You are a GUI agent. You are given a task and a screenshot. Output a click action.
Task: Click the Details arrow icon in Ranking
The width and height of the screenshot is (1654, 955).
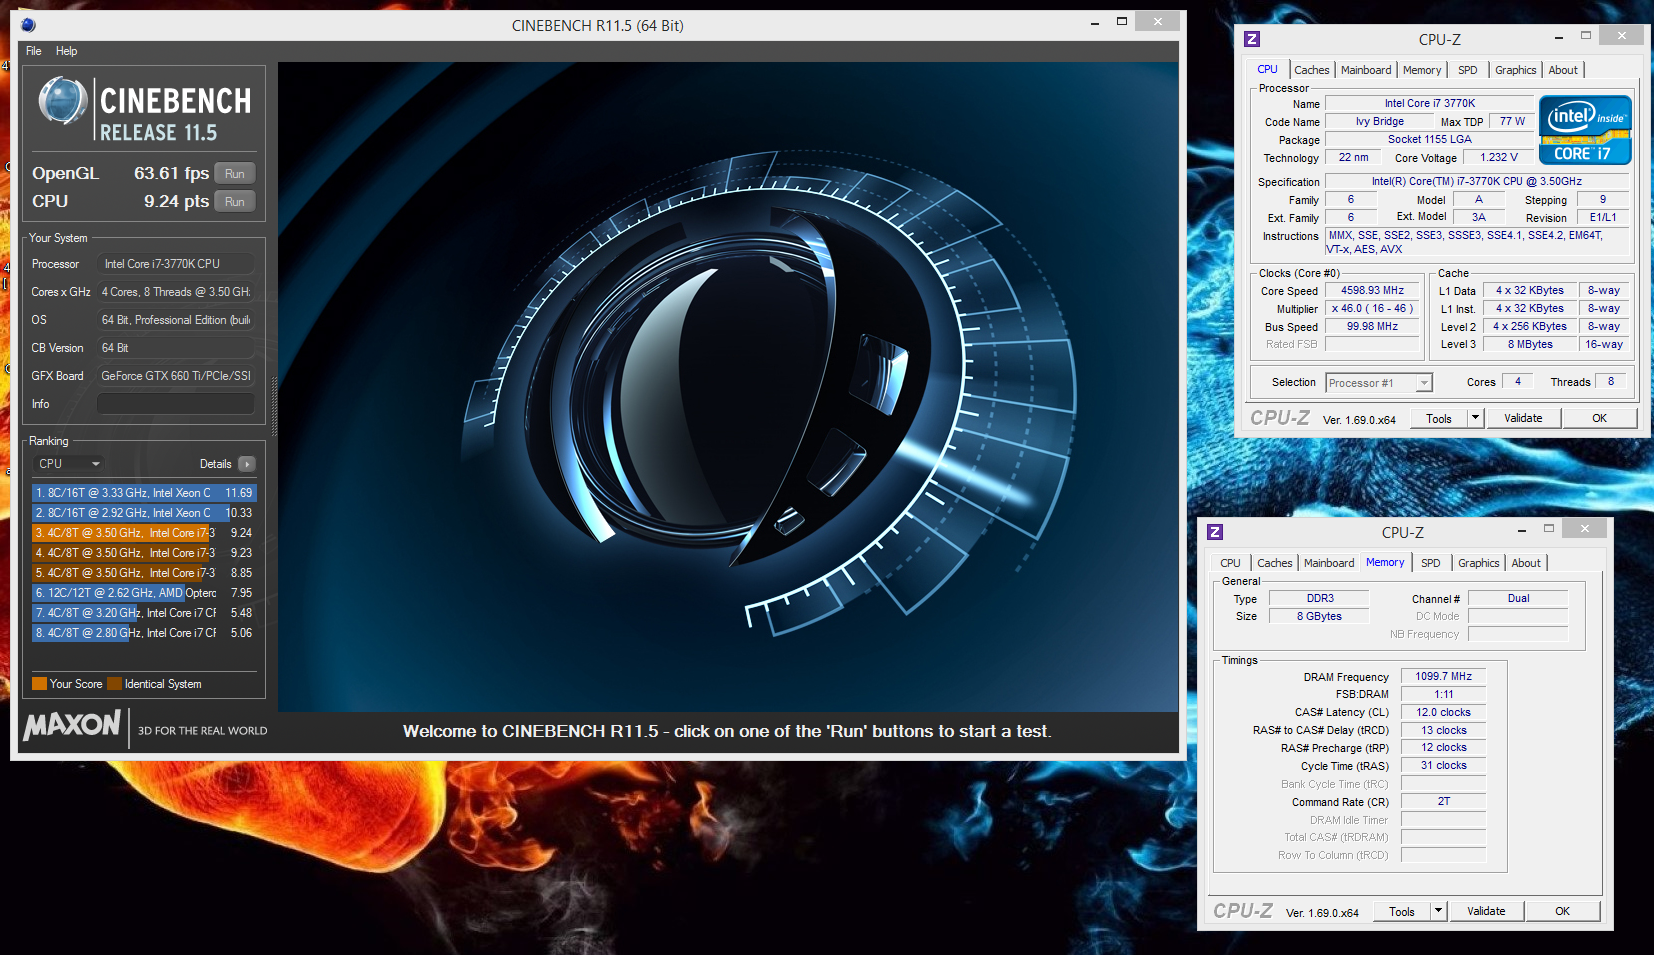pos(247,464)
